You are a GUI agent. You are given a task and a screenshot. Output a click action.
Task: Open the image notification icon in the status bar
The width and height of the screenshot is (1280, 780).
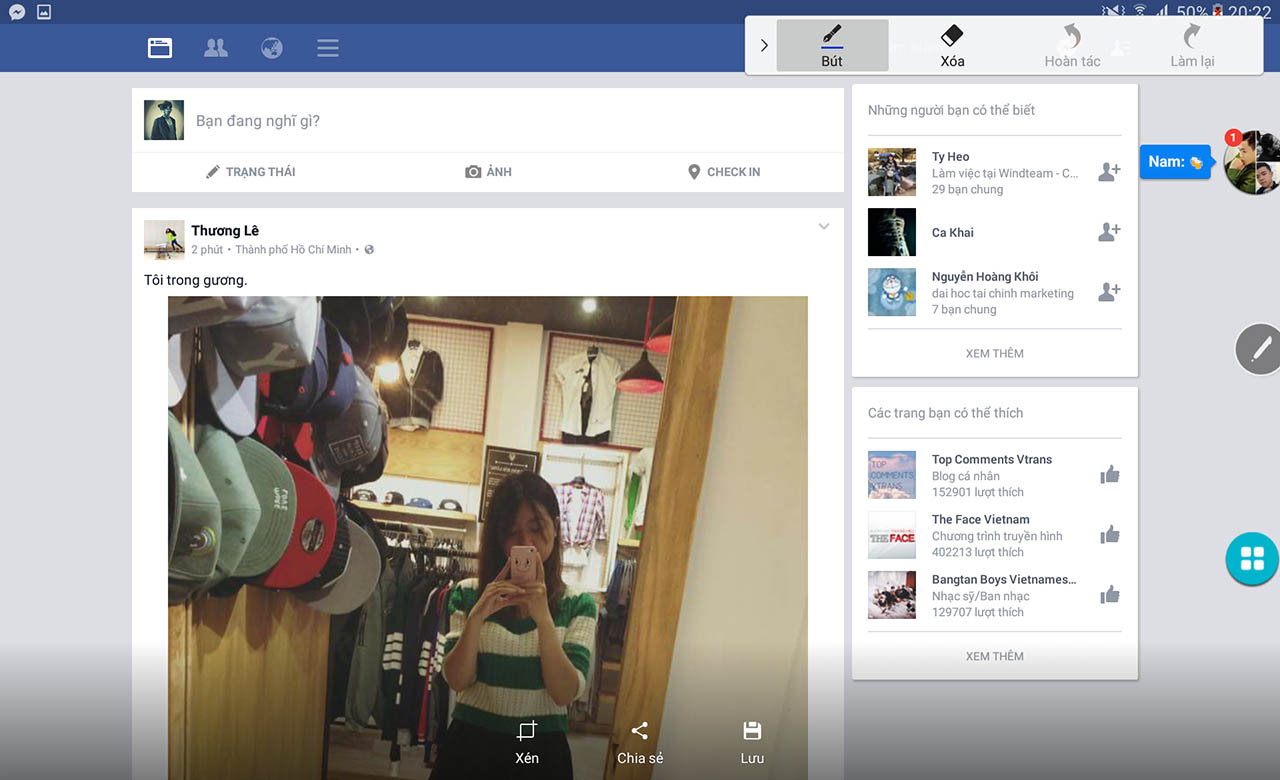pyautogui.click(x=44, y=12)
